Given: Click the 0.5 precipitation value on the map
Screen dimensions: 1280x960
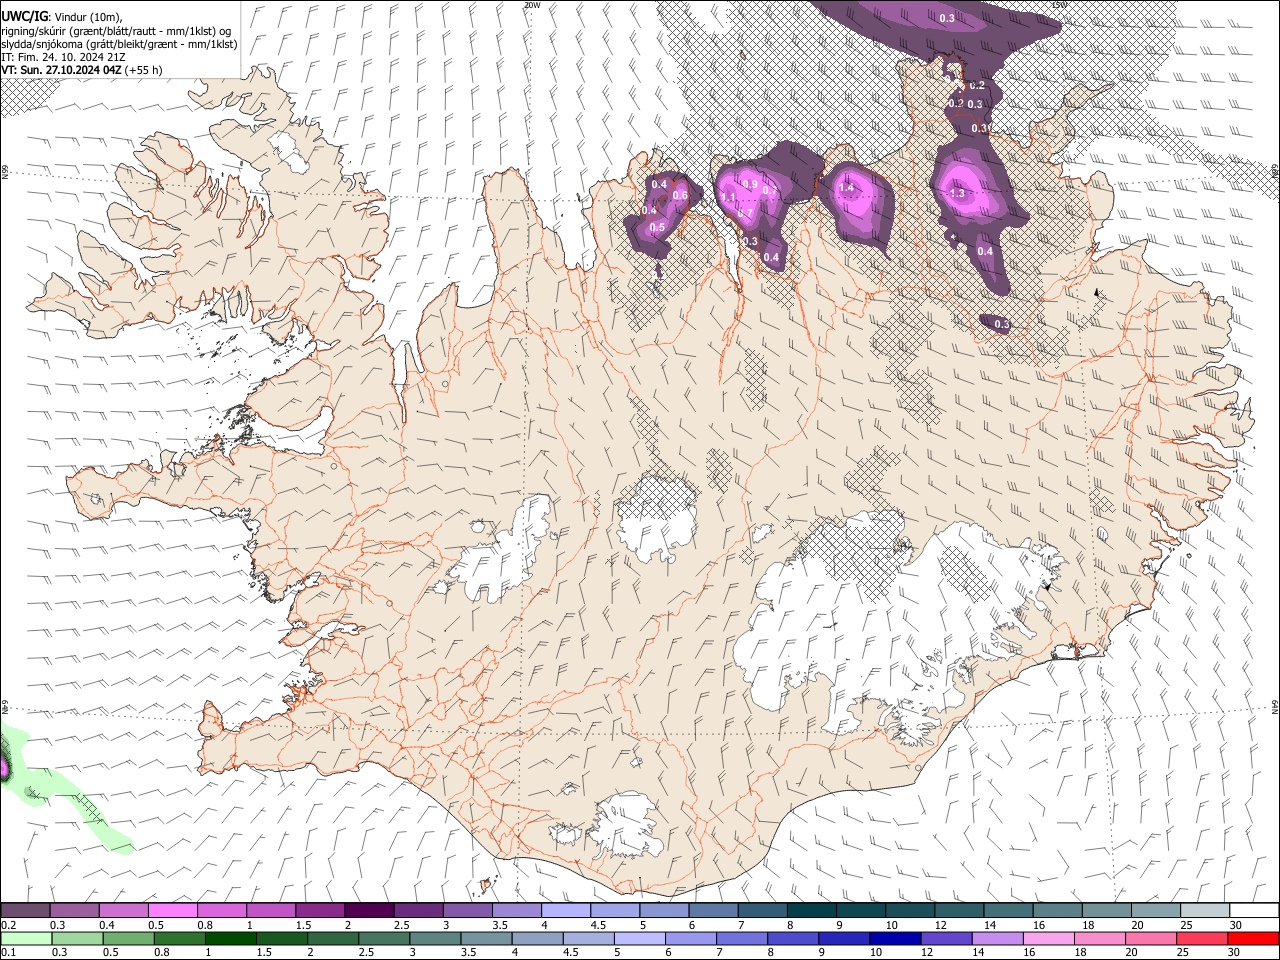Looking at the screenshot, I should pyautogui.click(x=657, y=228).
